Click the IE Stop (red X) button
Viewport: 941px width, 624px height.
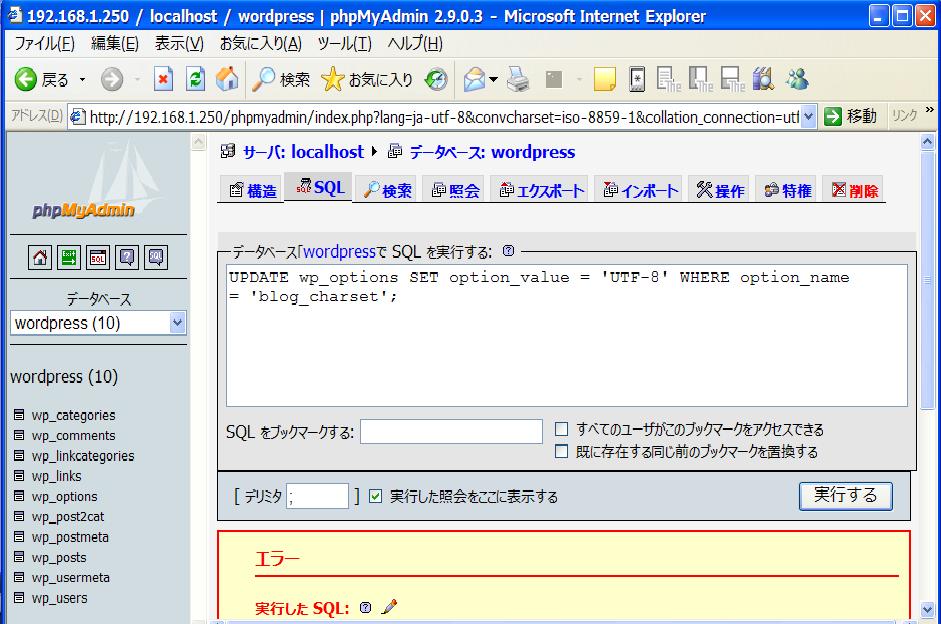point(163,79)
